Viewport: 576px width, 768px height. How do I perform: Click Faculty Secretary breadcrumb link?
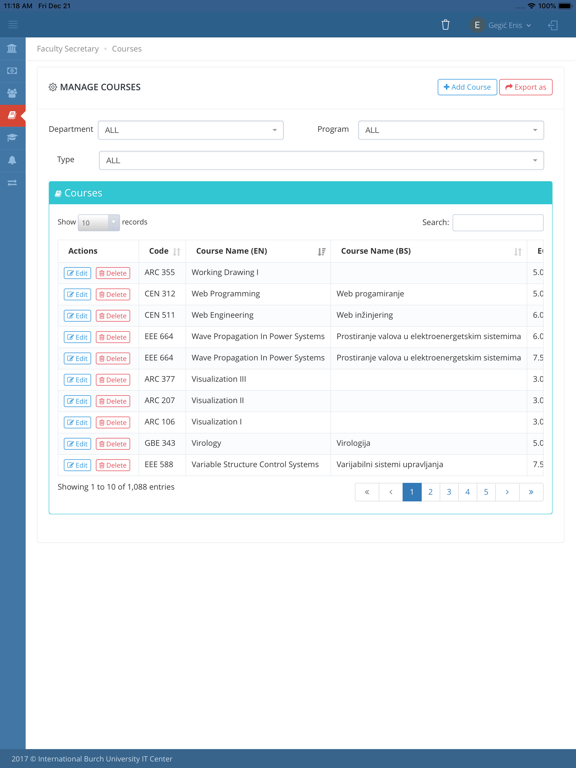click(x=68, y=49)
